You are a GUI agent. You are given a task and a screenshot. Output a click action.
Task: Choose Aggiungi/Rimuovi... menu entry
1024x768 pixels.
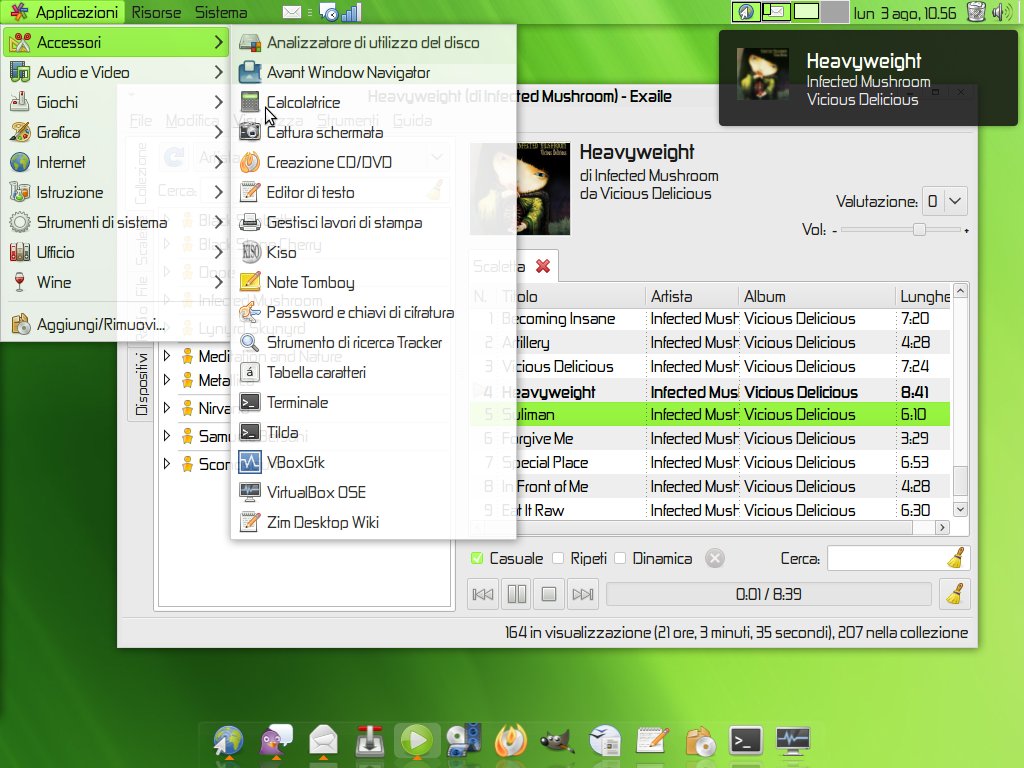point(115,325)
